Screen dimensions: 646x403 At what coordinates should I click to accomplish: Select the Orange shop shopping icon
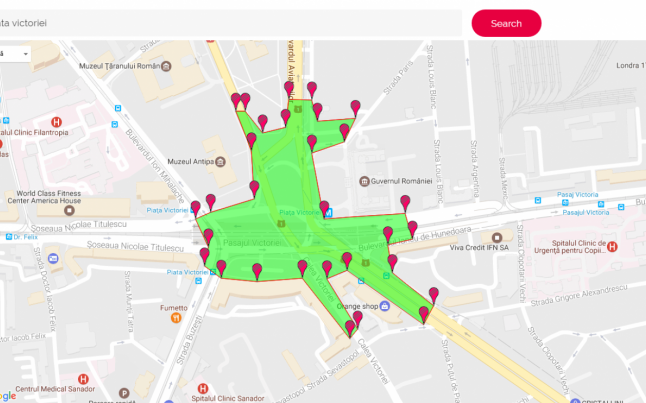(x=385, y=306)
